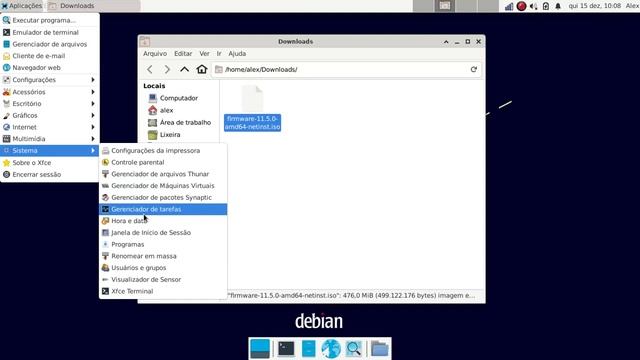Go back with the left arrow button
The width and height of the screenshot is (640, 360).
[150, 69]
